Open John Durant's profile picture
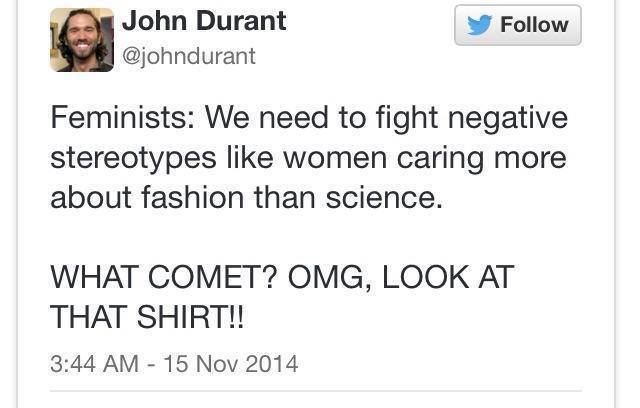The height and width of the screenshot is (408, 640). pyautogui.click(x=82, y=40)
